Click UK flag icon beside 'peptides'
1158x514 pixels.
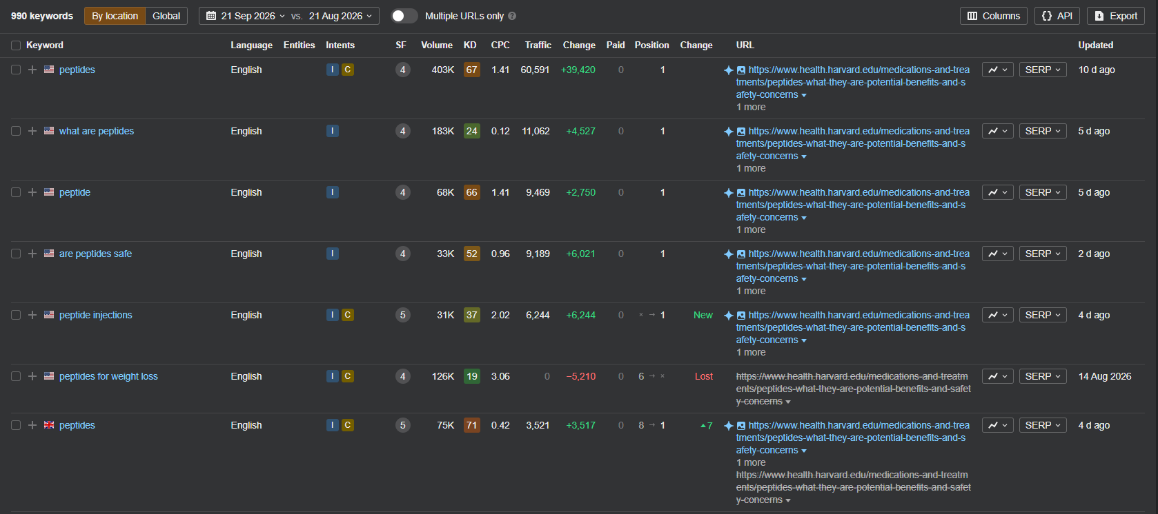pyautogui.click(x=49, y=425)
